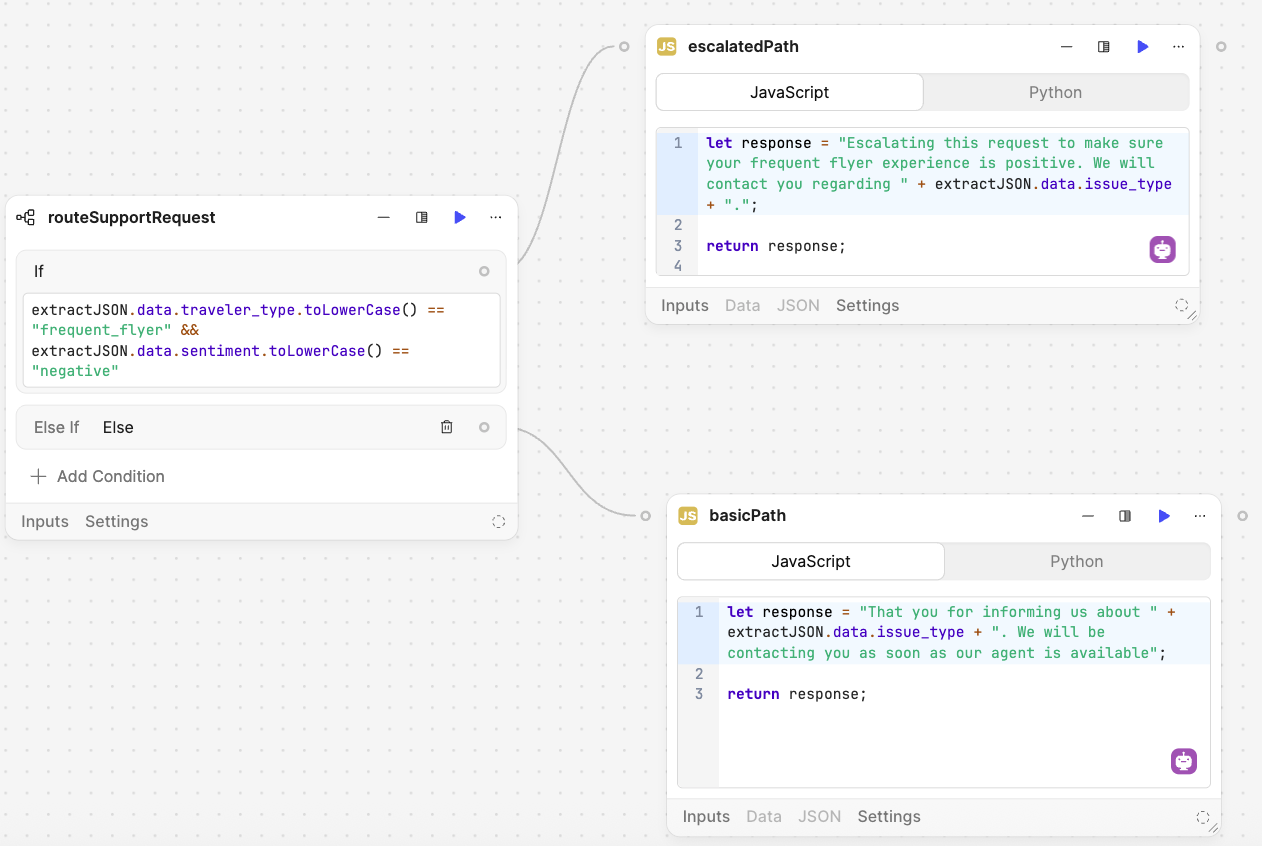Open more options menu for escalatedPath
1262x846 pixels.
tap(1179, 47)
